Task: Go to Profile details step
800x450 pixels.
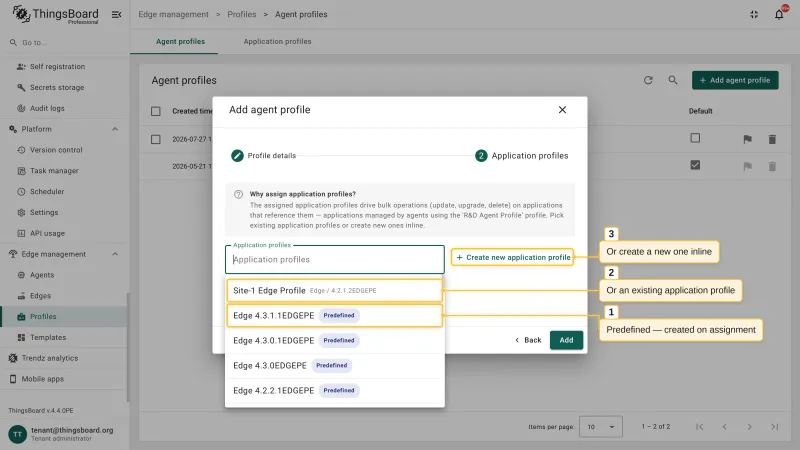Action: (263, 156)
